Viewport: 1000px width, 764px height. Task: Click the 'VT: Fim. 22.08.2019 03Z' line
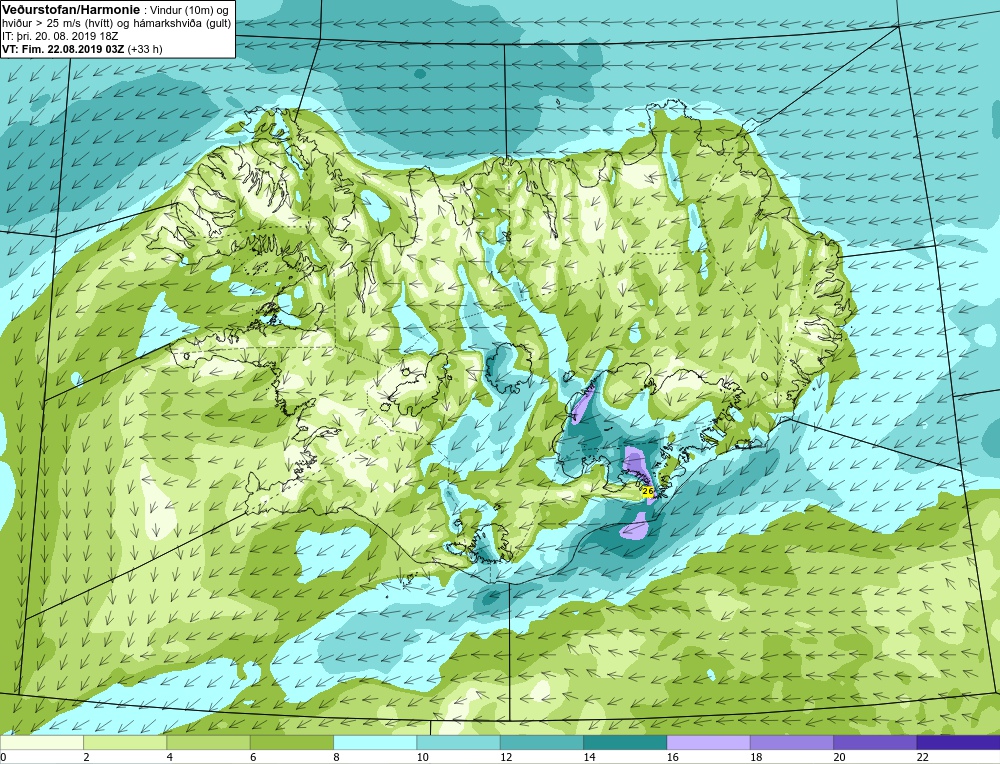pyautogui.click(x=64, y=49)
